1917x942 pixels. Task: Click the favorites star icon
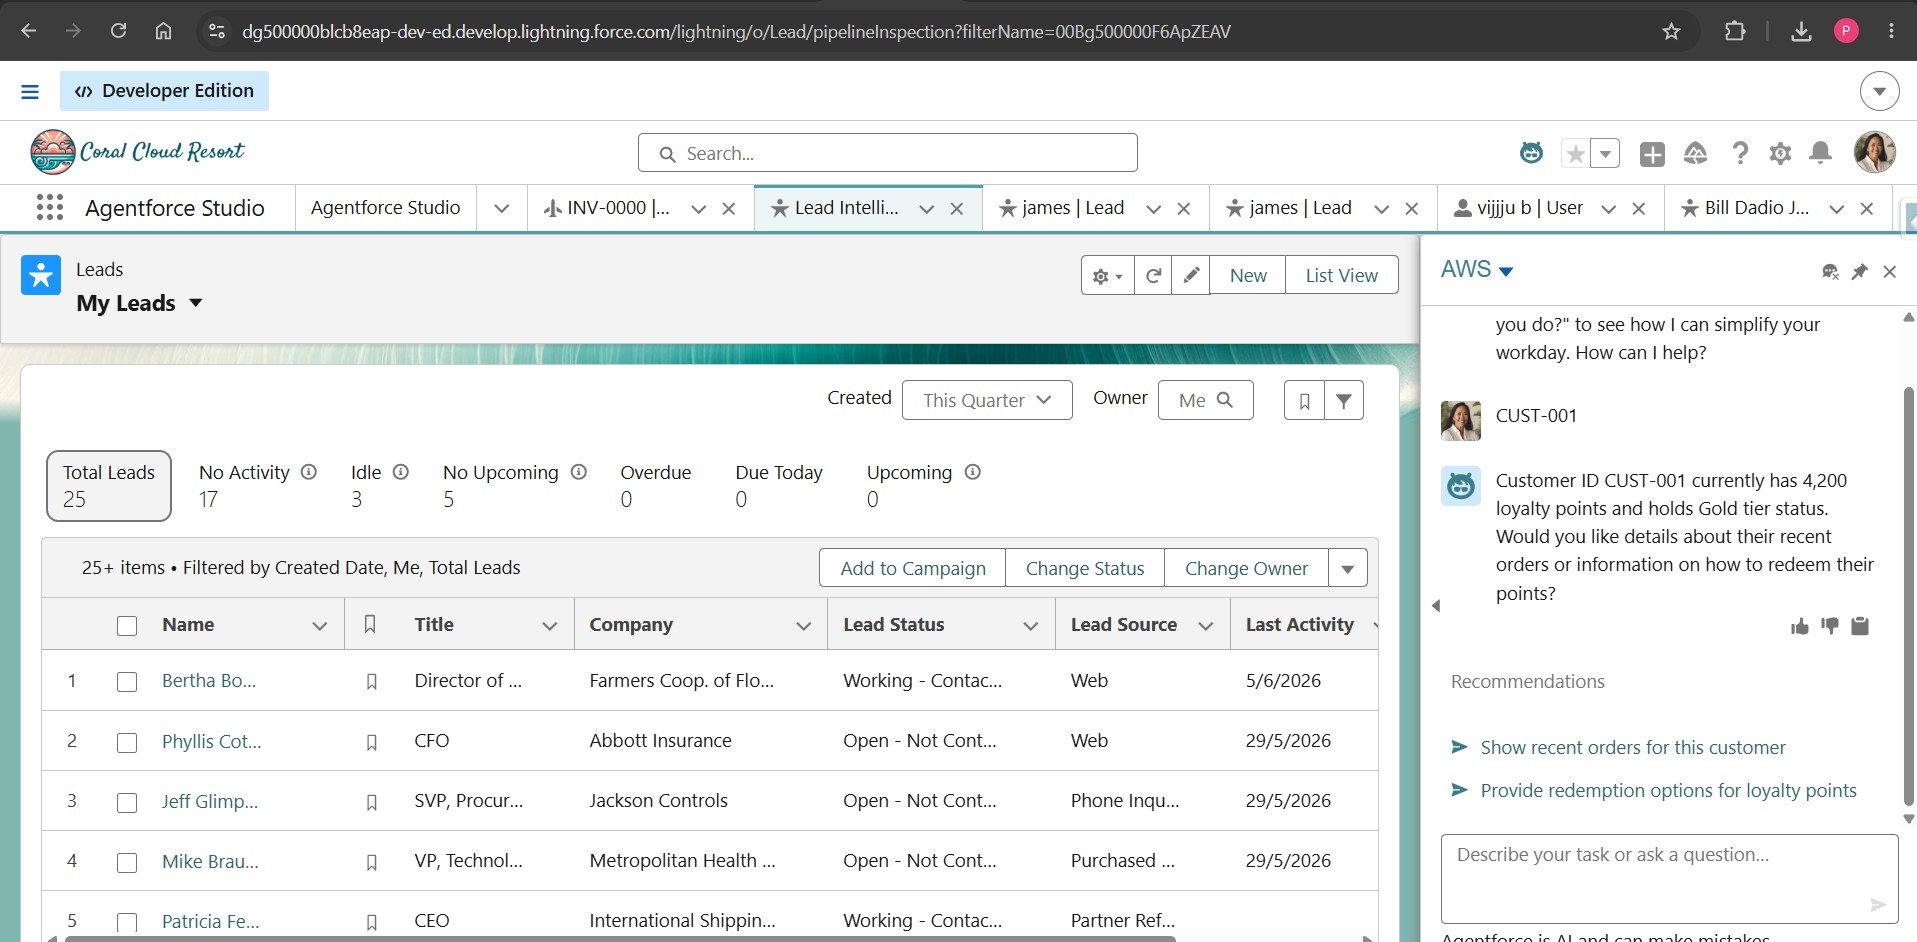pos(1575,154)
